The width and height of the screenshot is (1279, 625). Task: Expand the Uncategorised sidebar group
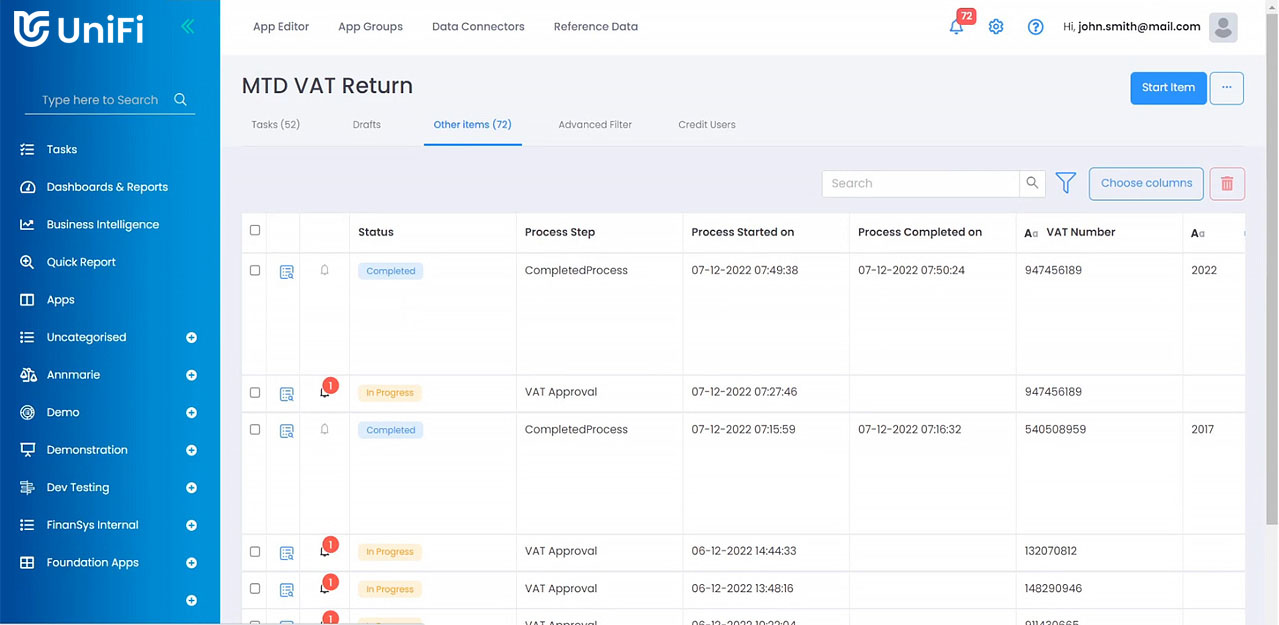pyautogui.click(x=191, y=338)
